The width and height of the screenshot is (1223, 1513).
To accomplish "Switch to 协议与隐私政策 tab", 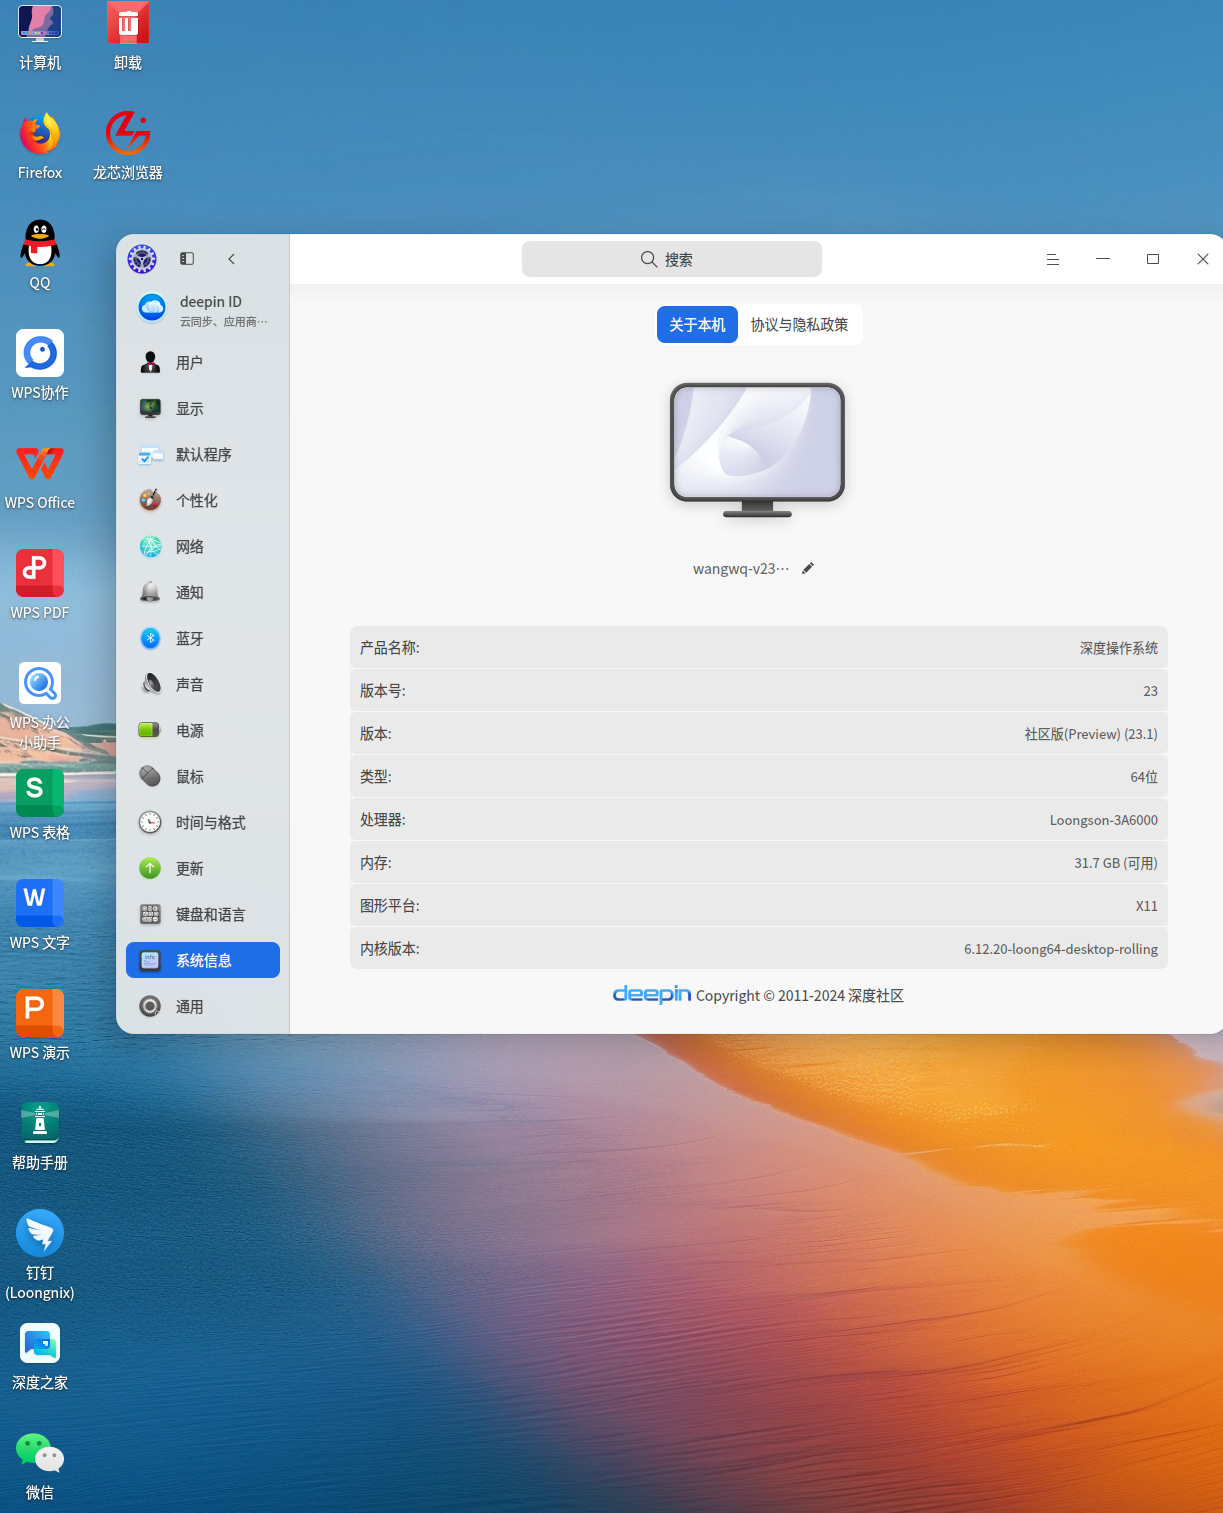I will click(800, 325).
